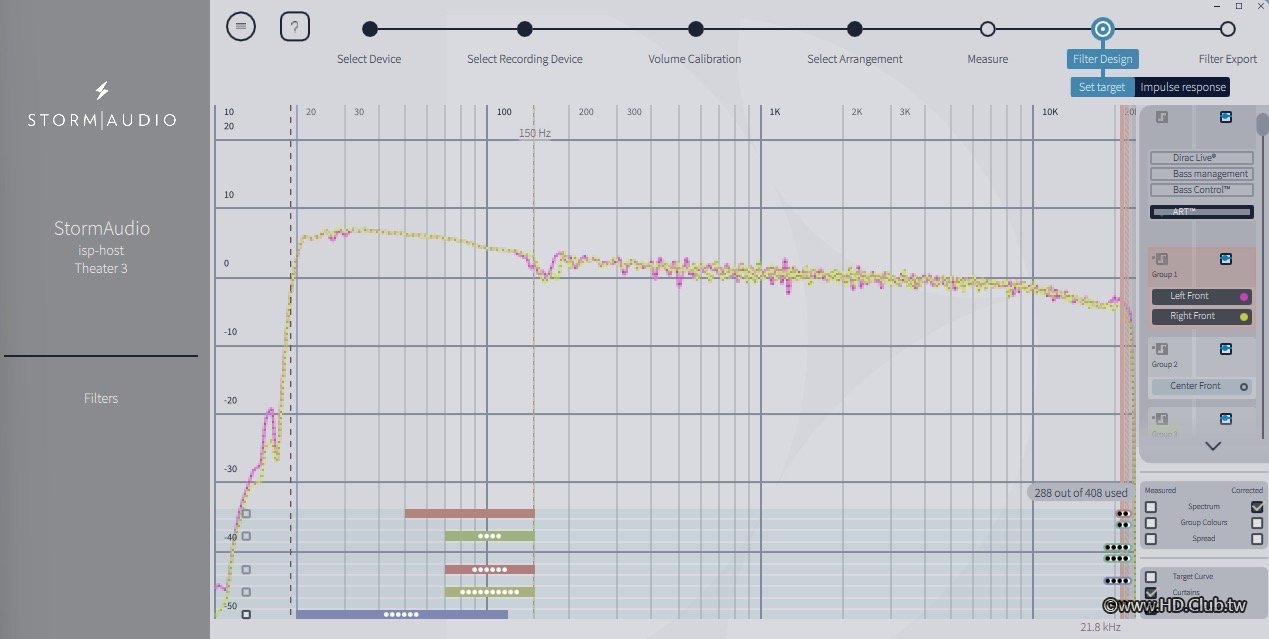
Task: Expand the speaker group list chevron
Action: (1213, 446)
